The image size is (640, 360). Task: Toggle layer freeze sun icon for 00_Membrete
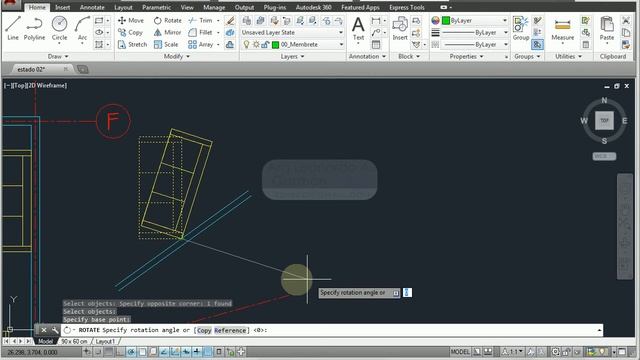[x=256, y=44]
